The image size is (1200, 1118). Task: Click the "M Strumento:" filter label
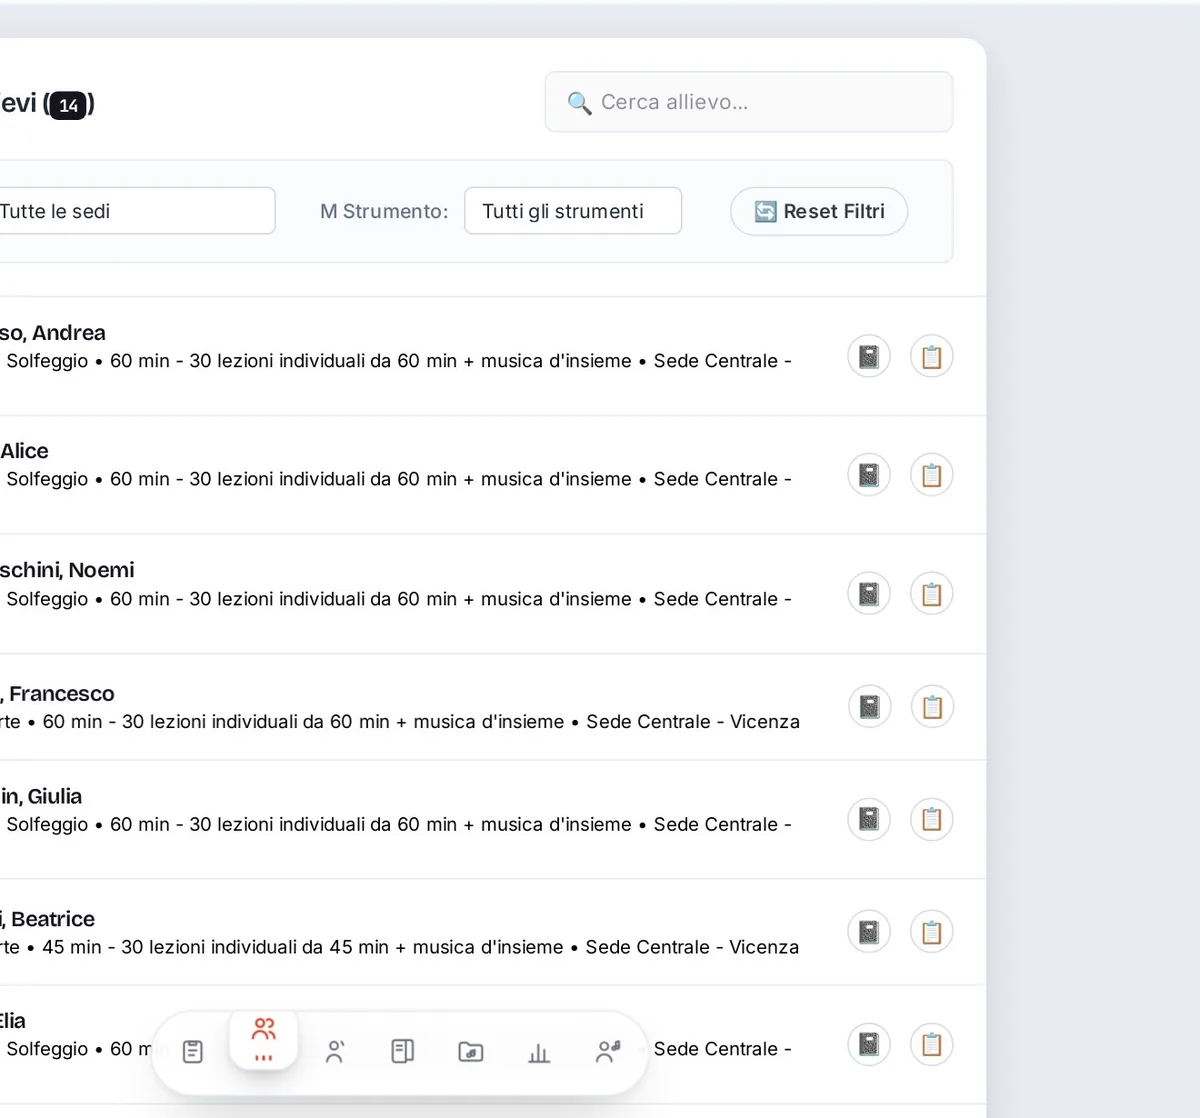tap(384, 211)
